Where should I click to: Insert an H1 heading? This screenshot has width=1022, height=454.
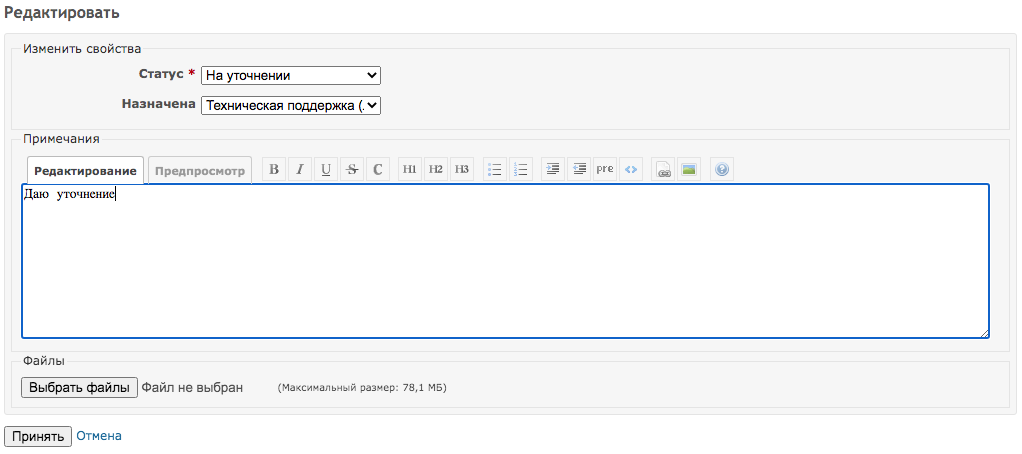point(410,170)
